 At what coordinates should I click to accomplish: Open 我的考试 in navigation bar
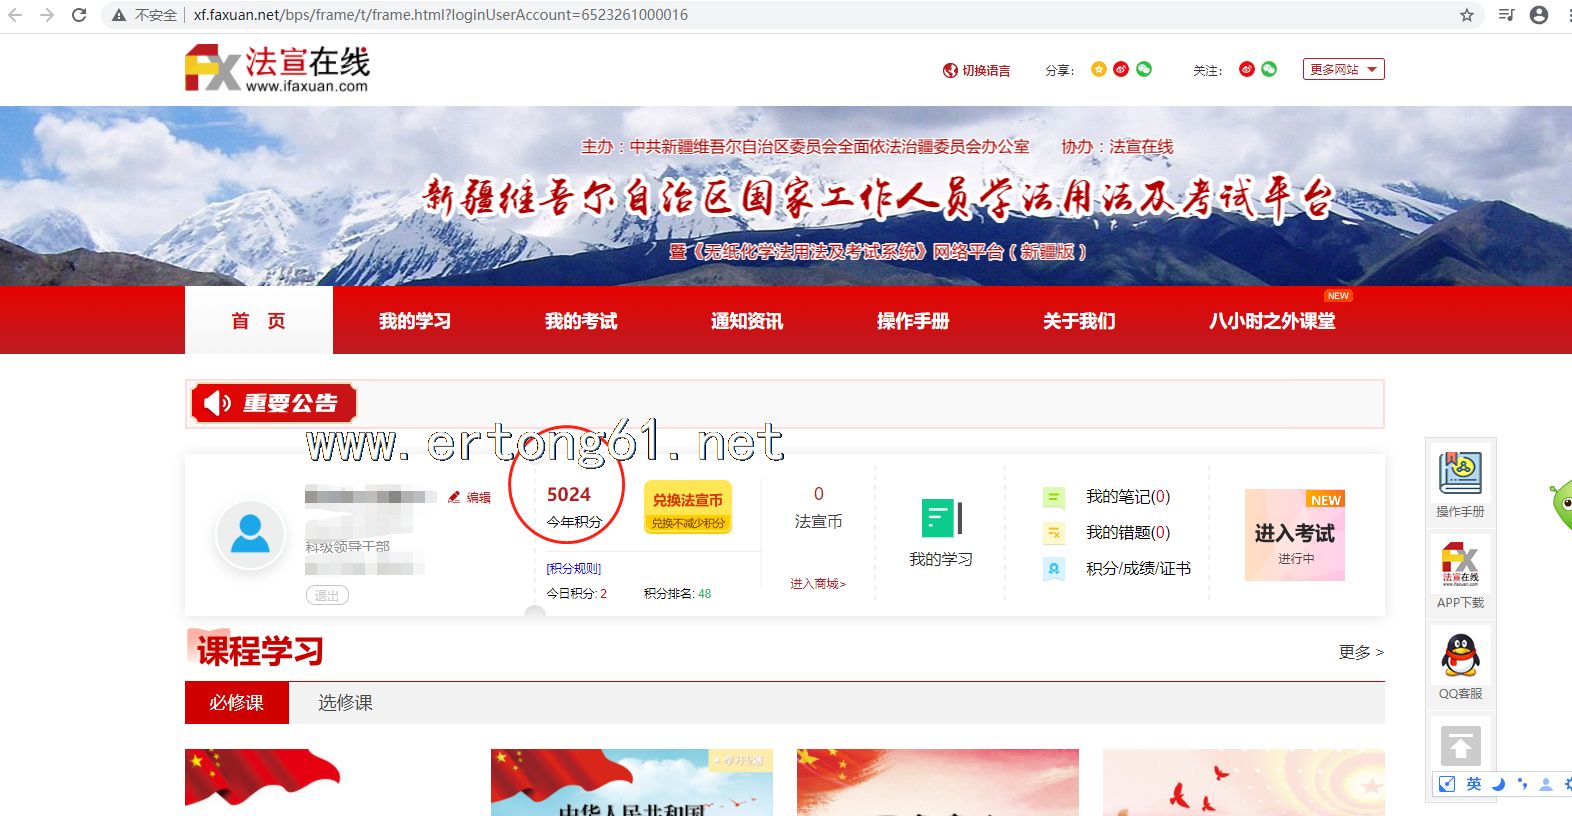tap(581, 321)
